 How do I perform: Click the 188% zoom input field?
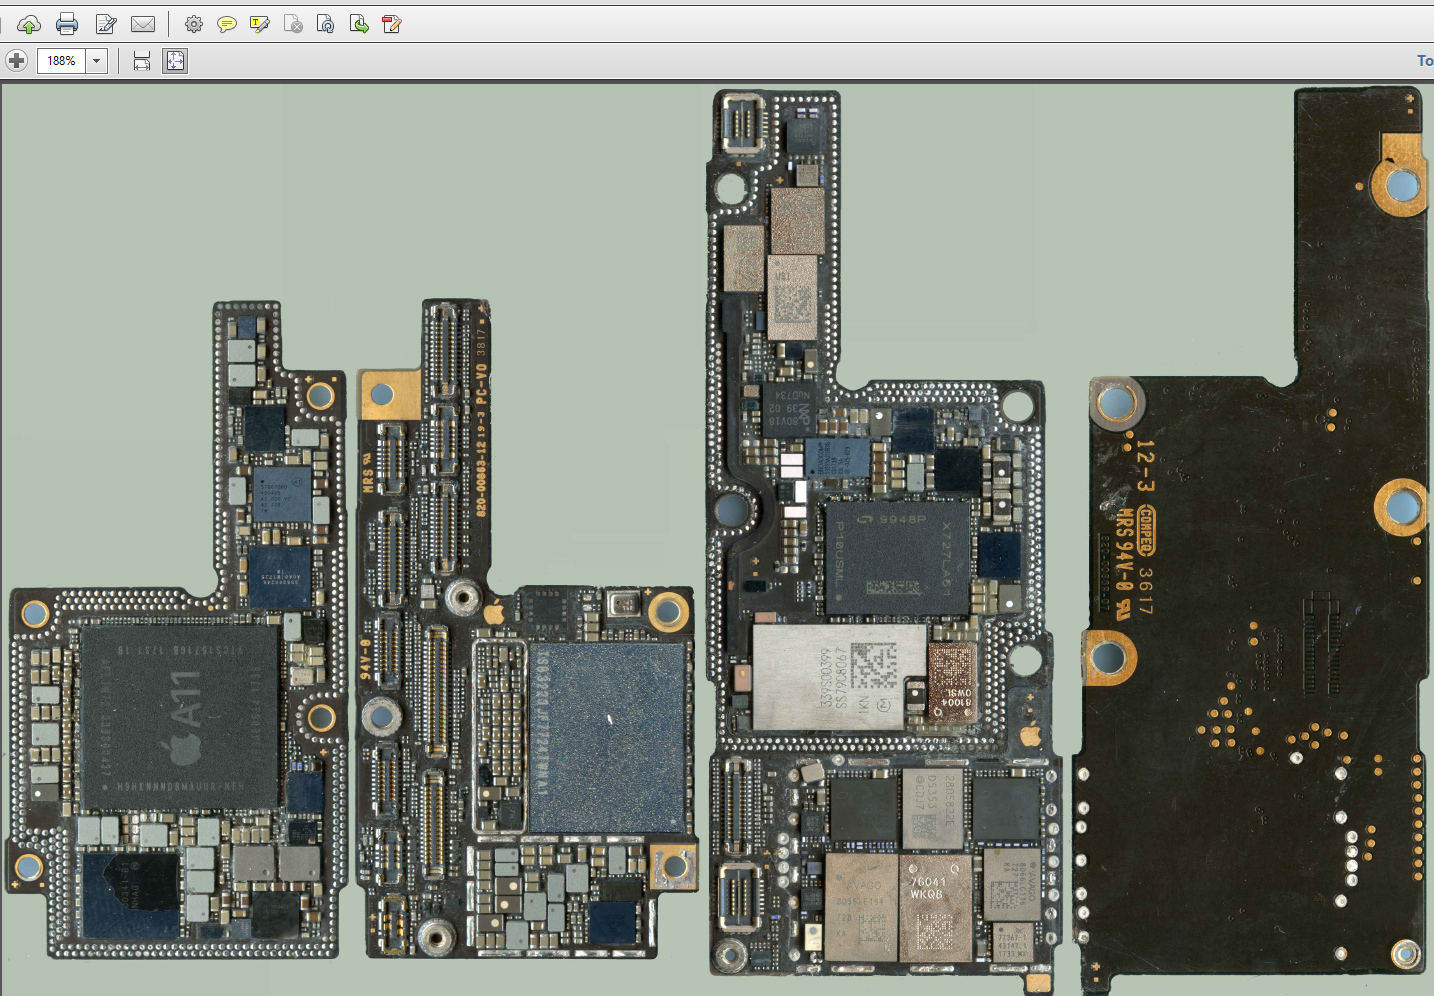pos(61,61)
